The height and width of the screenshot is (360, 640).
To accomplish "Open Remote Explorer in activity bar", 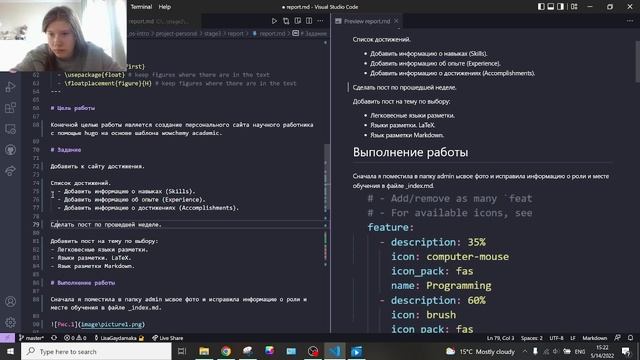I will click(x=10, y=129).
